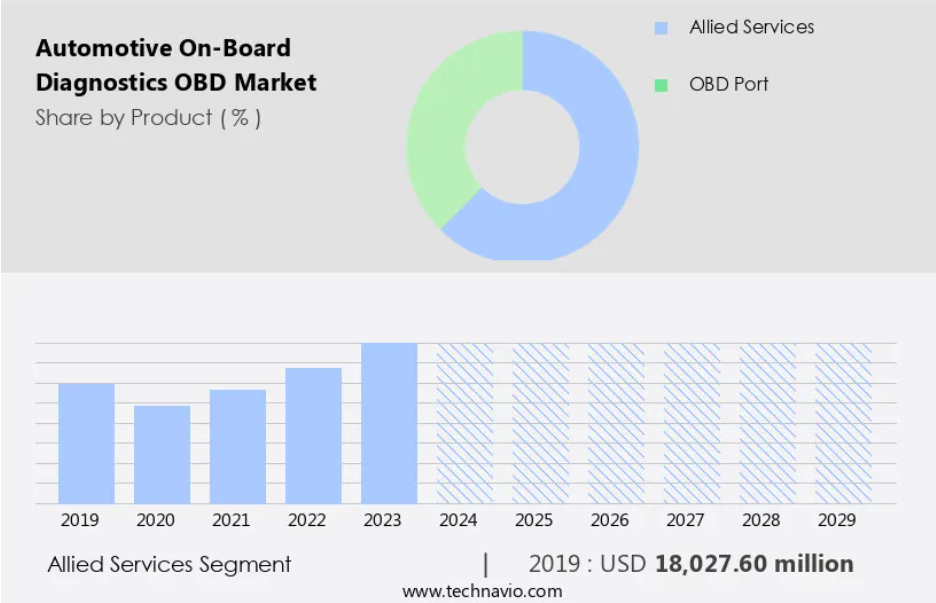
Task: Click the tallest 2023 bar
Action: pyautogui.click(x=389, y=423)
